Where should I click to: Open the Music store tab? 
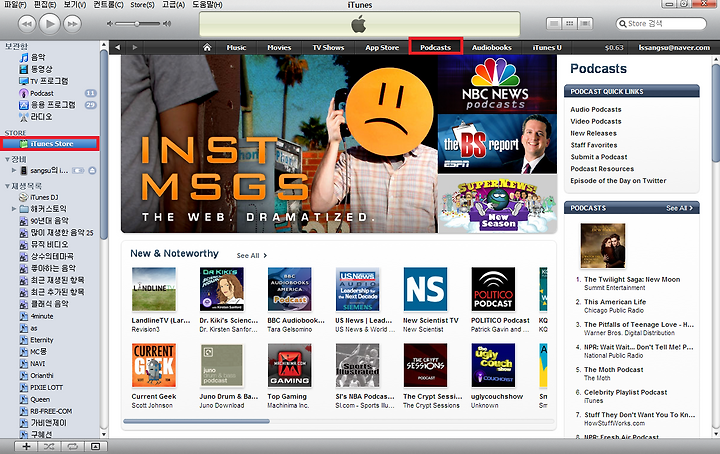[x=236, y=47]
